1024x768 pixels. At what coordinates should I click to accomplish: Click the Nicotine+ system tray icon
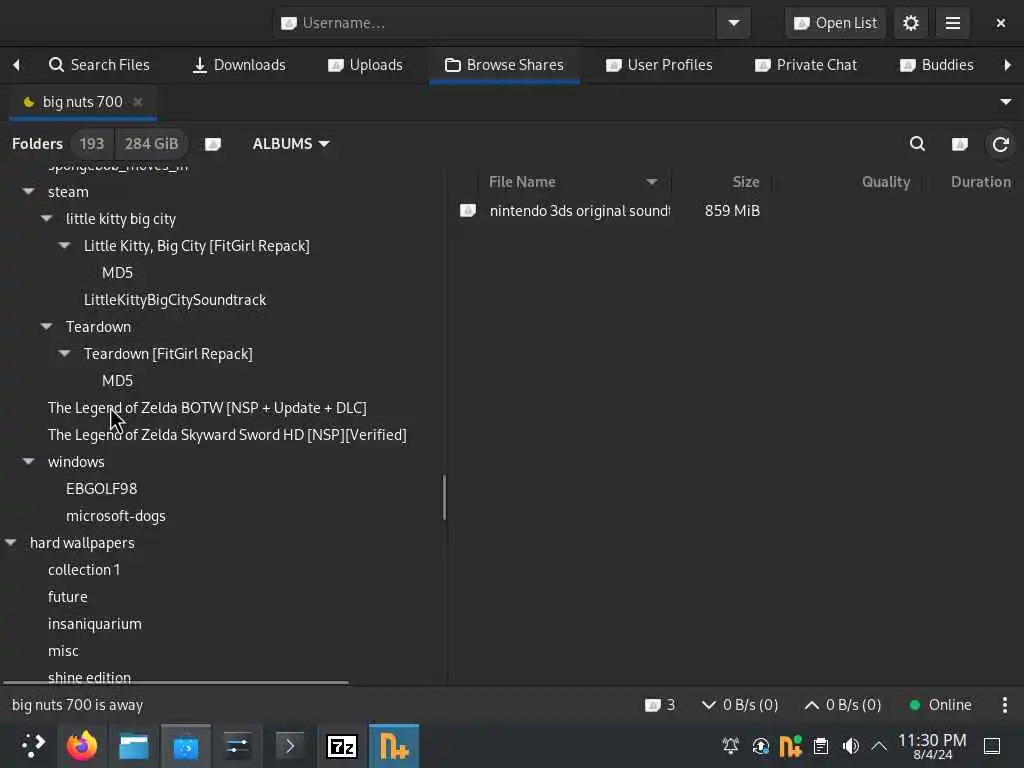(790, 746)
